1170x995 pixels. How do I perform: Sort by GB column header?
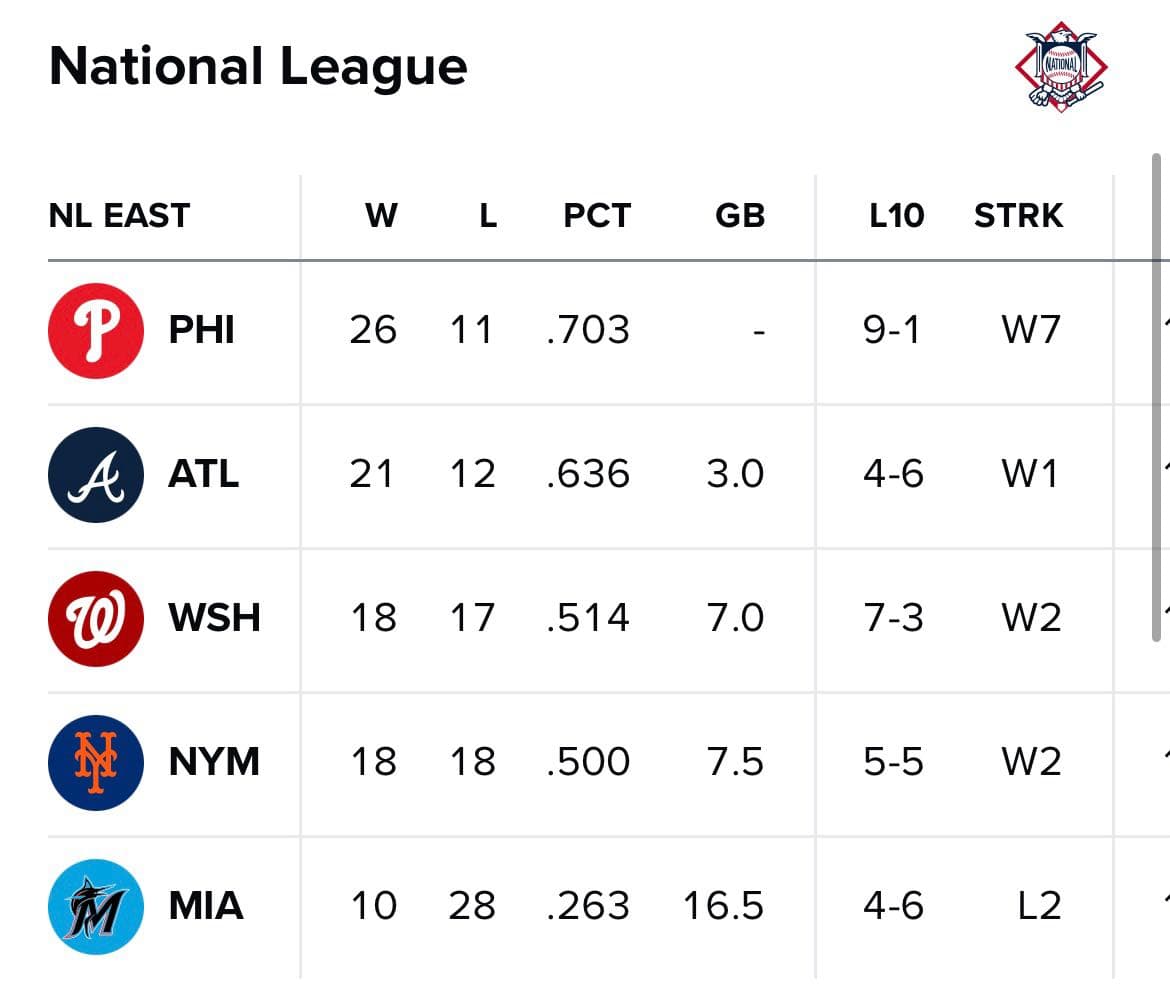coord(740,215)
